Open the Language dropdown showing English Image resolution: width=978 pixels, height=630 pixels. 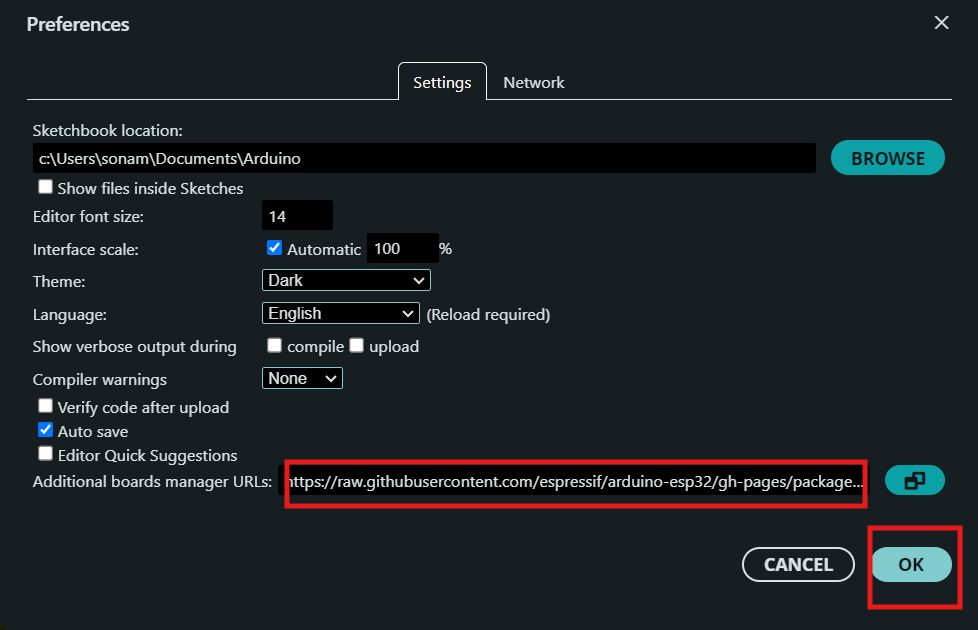341,313
